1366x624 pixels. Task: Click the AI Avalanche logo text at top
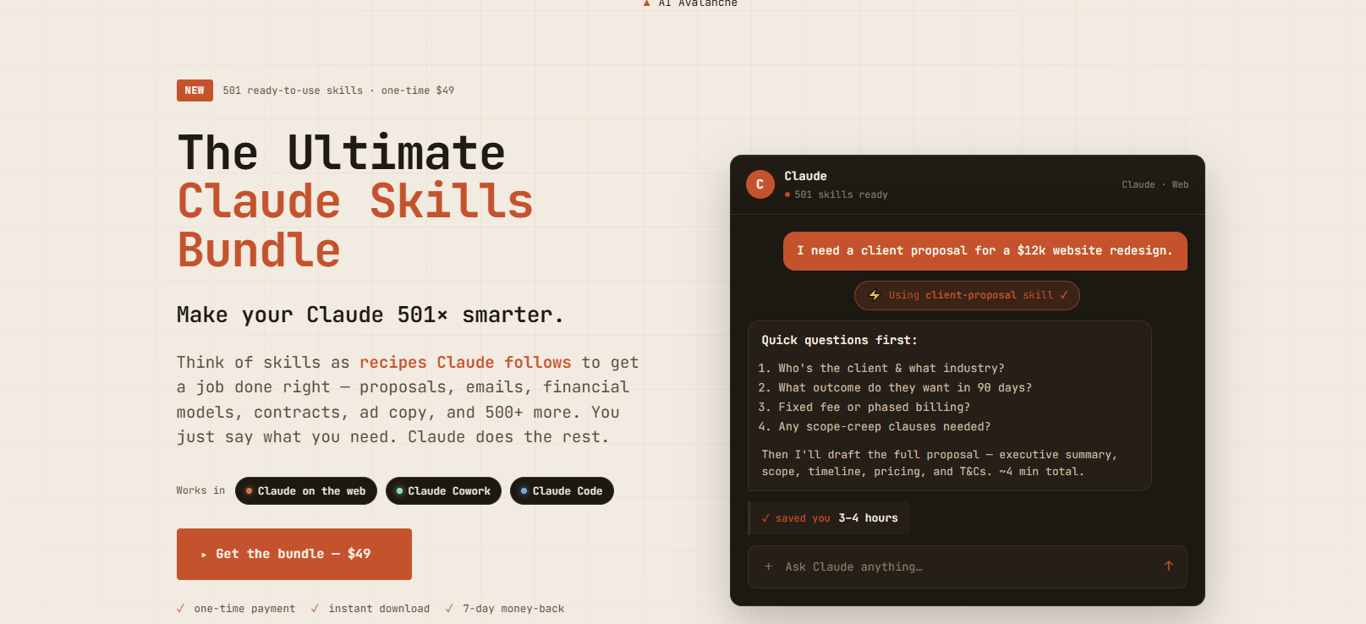pos(690,3)
